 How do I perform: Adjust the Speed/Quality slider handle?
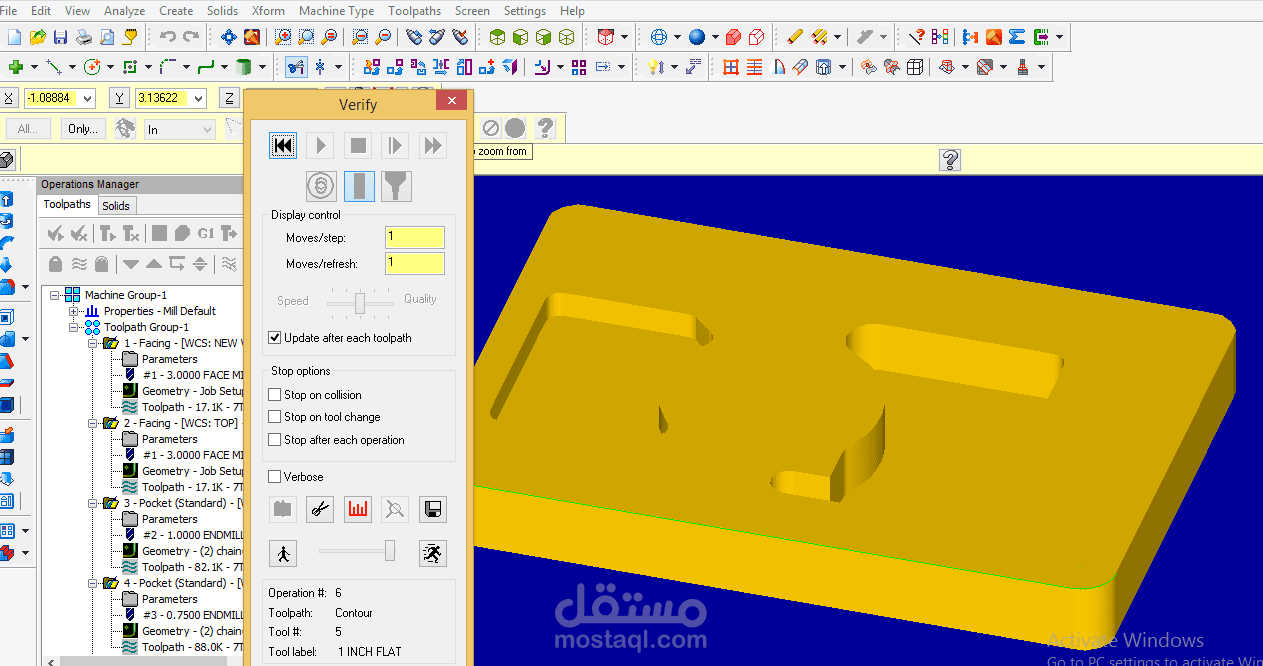pyautogui.click(x=360, y=301)
